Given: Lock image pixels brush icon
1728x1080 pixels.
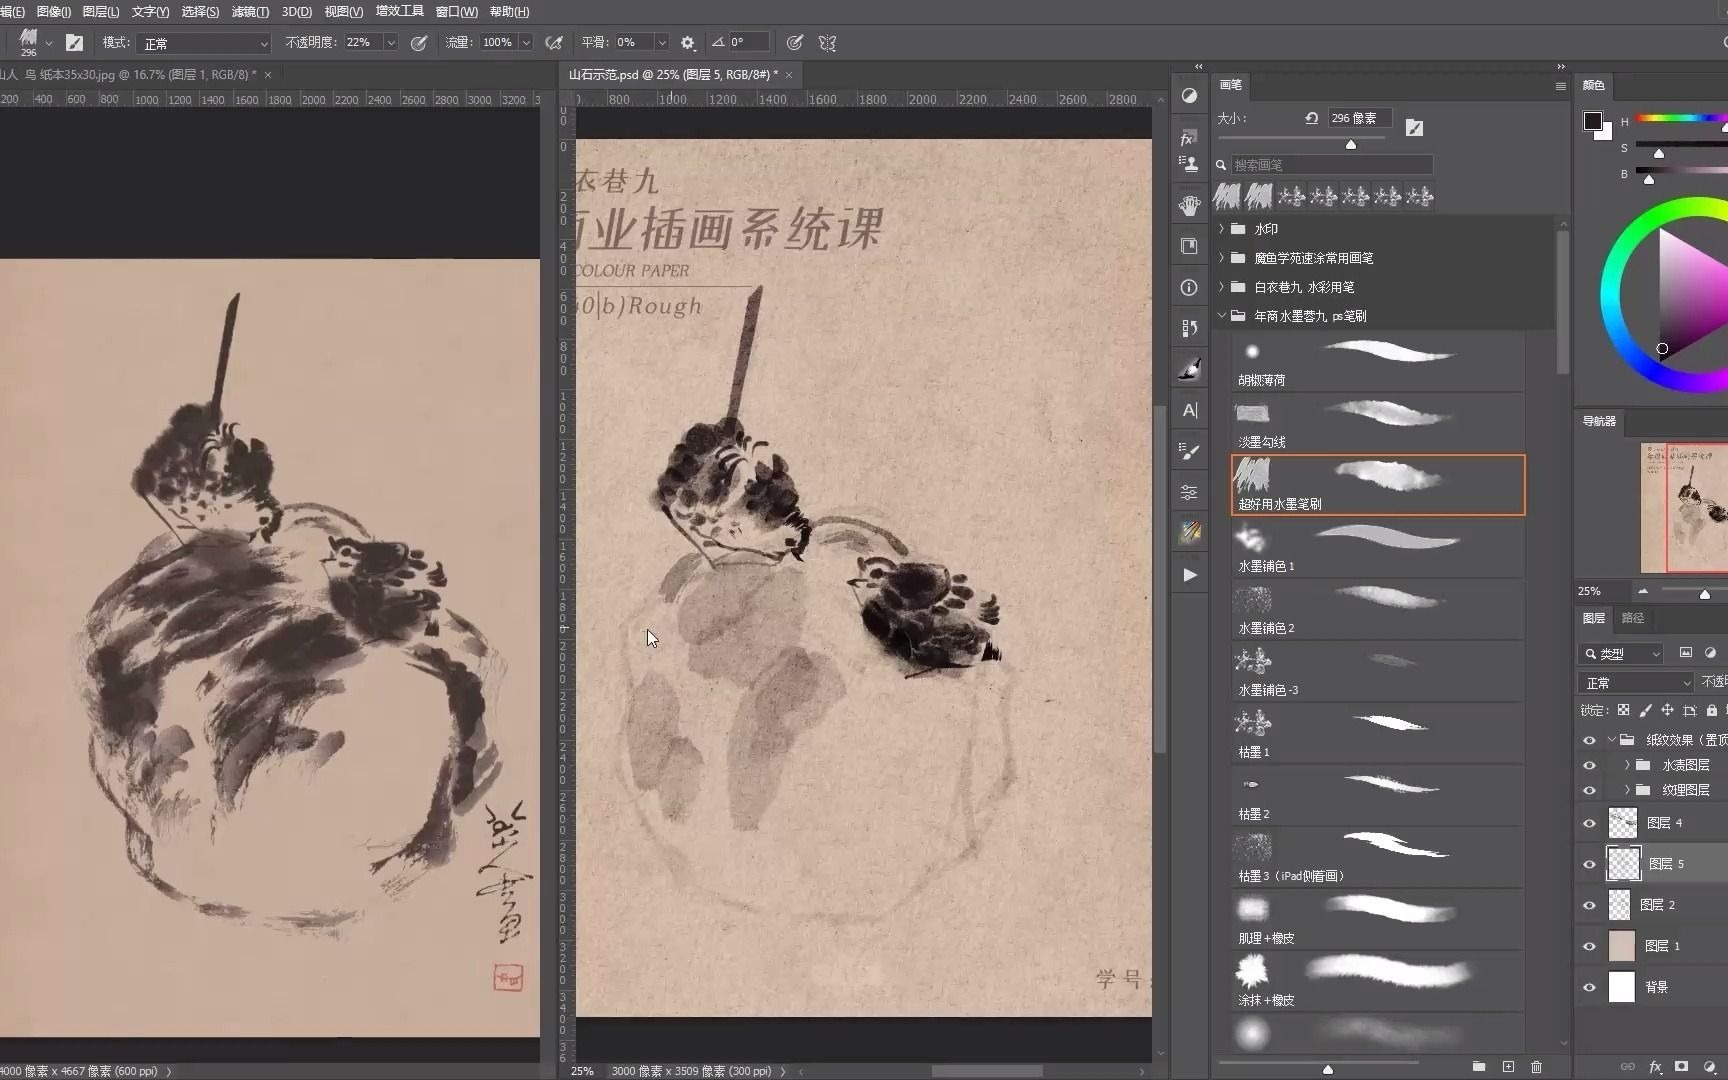Looking at the screenshot, I should point(1645,710).
